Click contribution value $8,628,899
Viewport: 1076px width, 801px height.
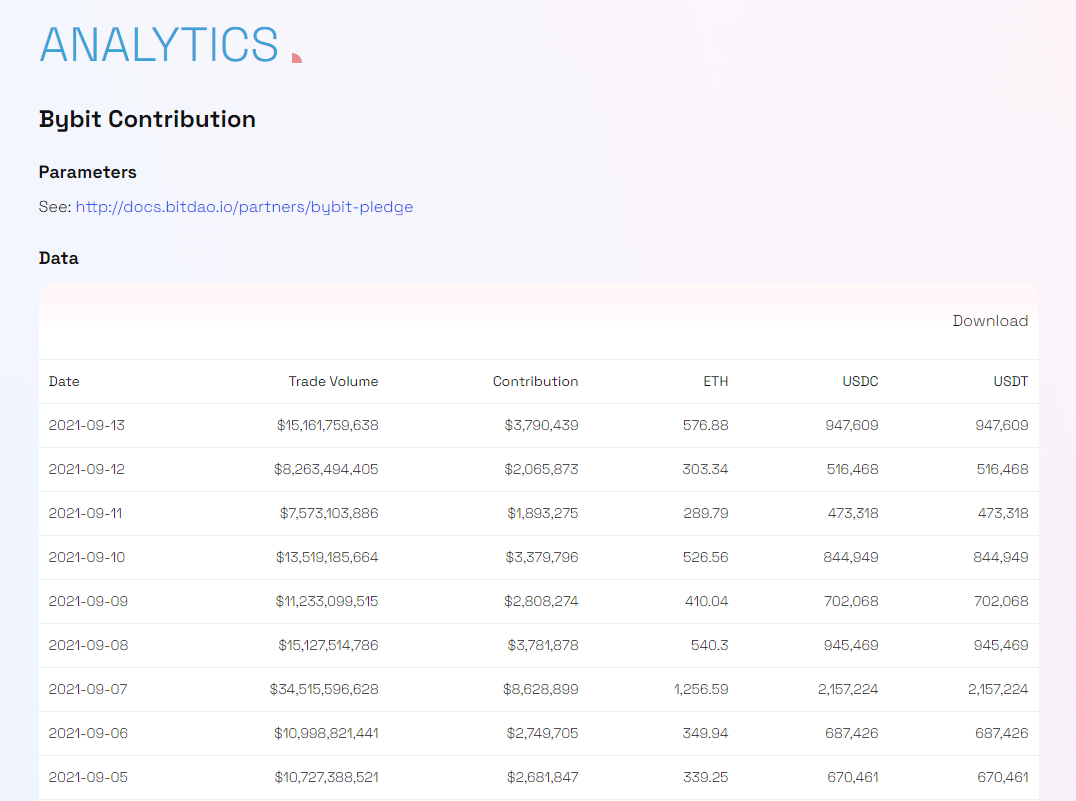point(541,689)
